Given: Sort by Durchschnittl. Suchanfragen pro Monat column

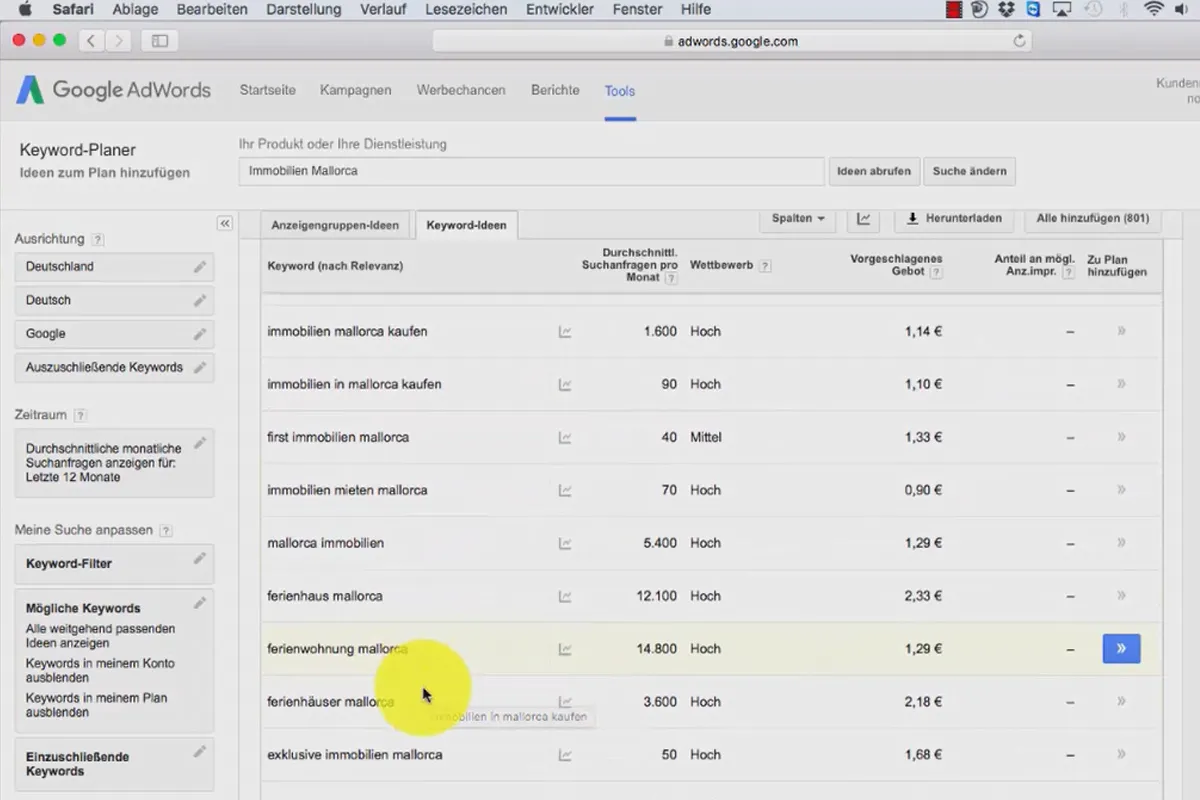Looking at the screenshot, I should pyautogui.click(x=629, y=265).
